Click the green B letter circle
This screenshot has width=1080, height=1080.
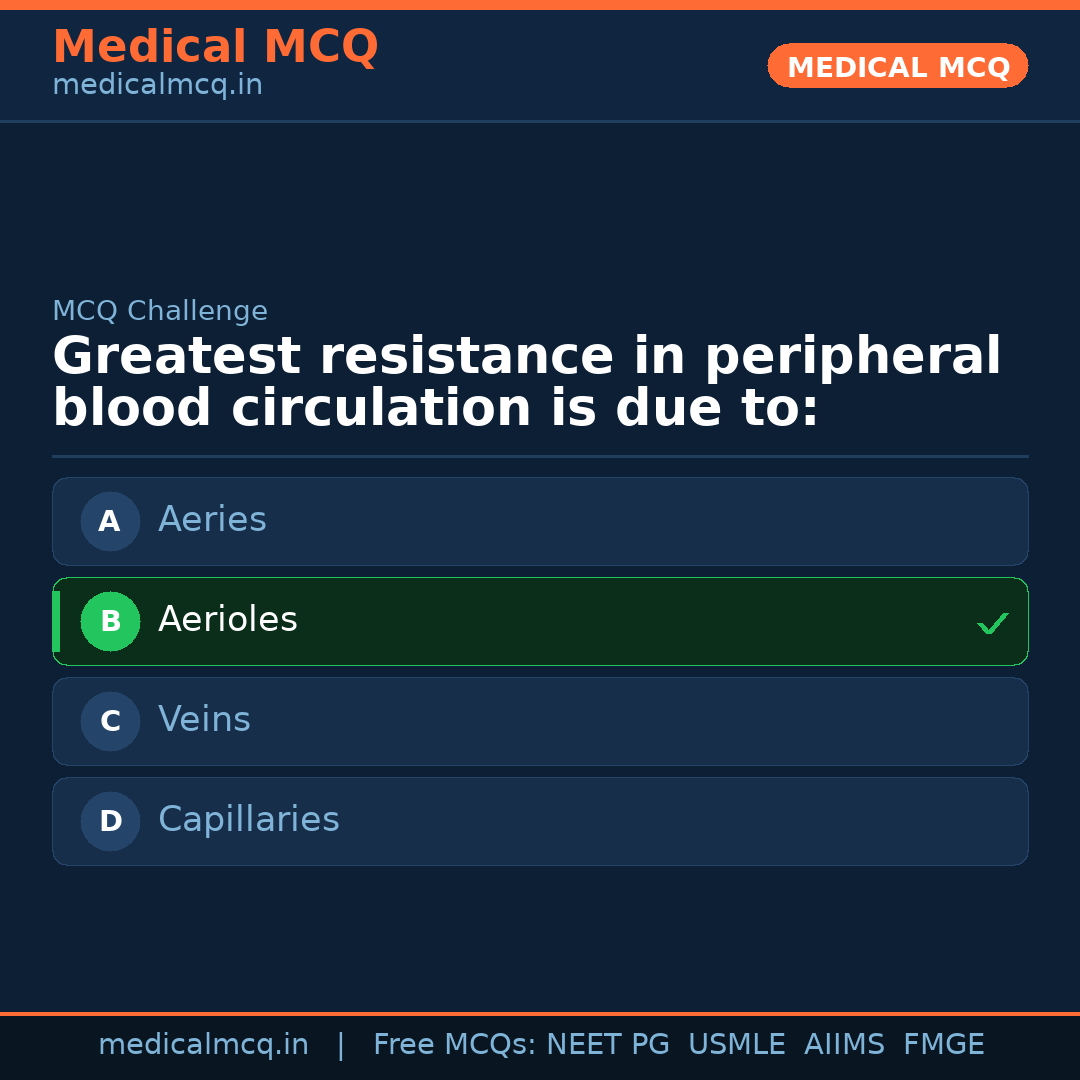(x=110, y=621)
